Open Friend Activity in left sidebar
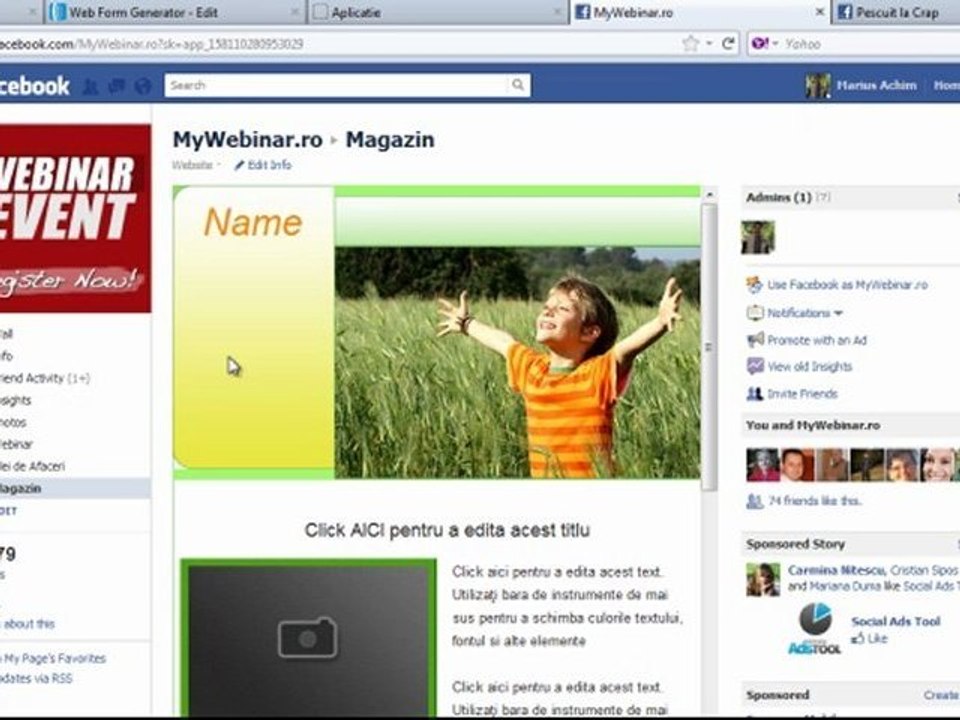 pos(45,378)
